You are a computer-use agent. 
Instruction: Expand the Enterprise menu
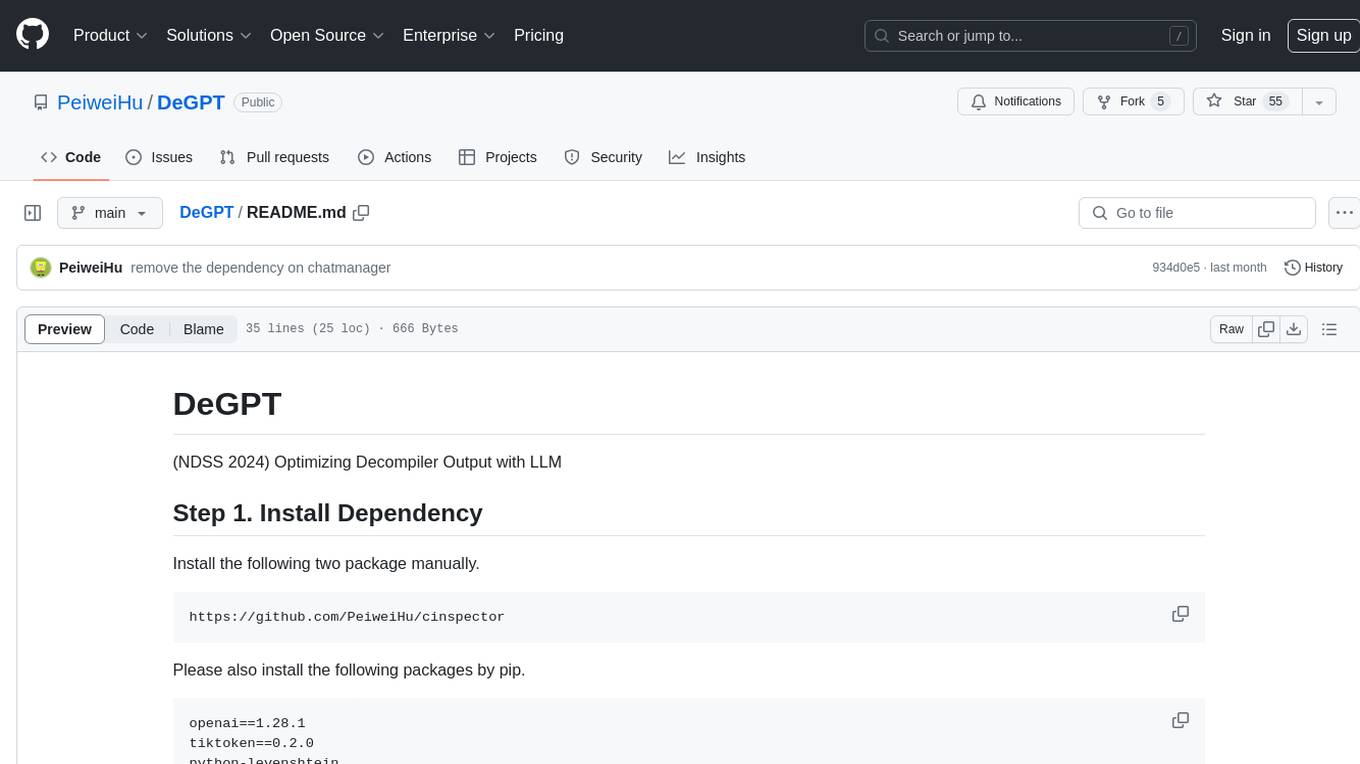449,35
